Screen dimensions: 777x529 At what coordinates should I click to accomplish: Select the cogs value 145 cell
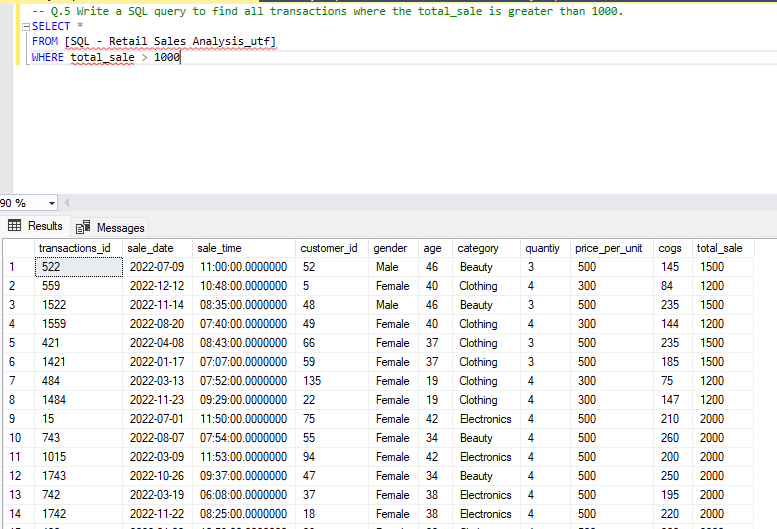click(673, 267)
